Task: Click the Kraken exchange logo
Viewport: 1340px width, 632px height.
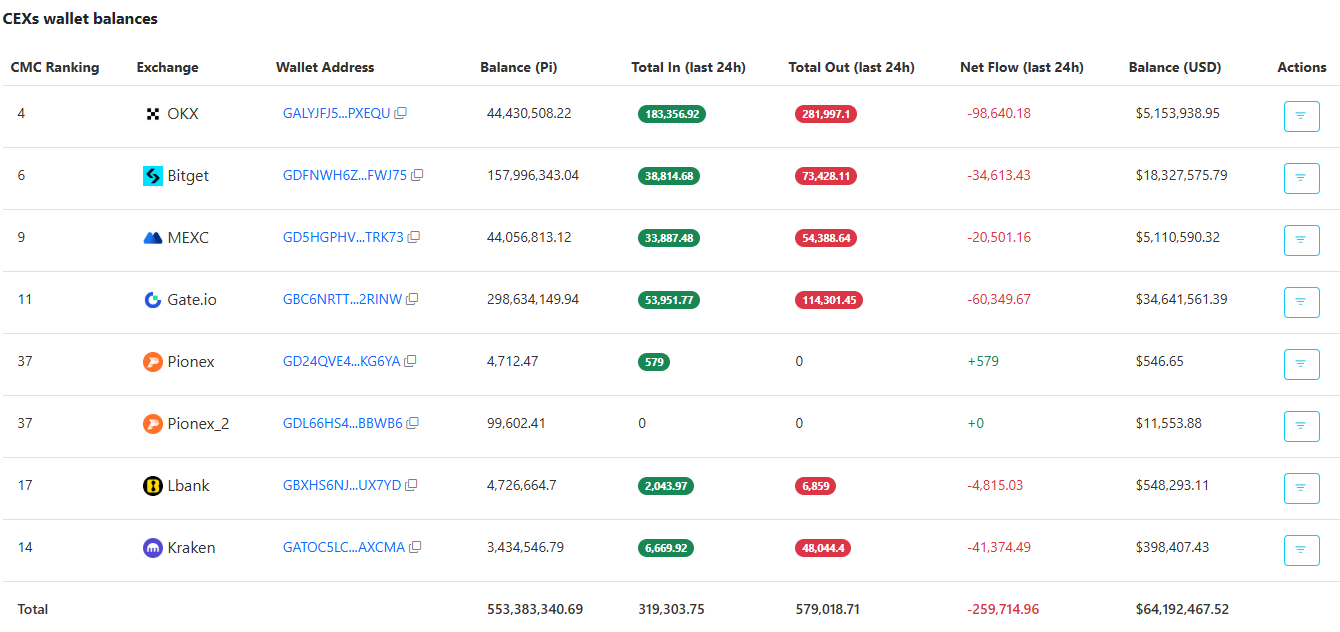Action: (x=153, y=548)
